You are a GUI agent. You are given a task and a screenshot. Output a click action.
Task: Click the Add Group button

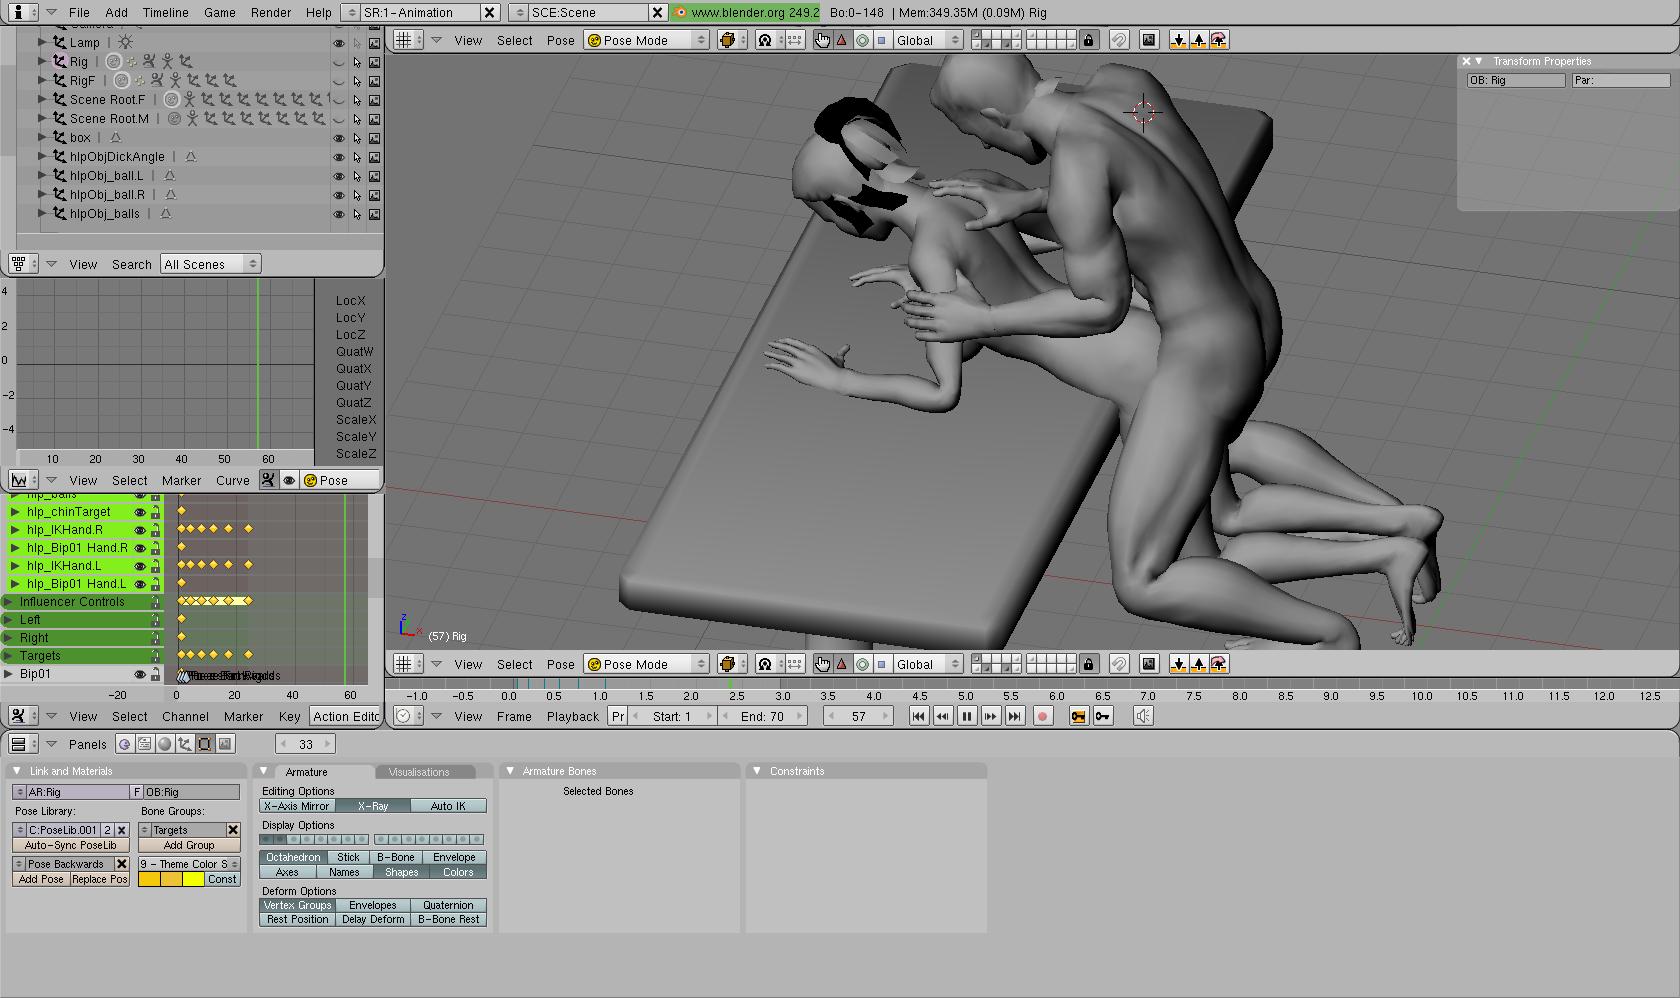point(189,845)
